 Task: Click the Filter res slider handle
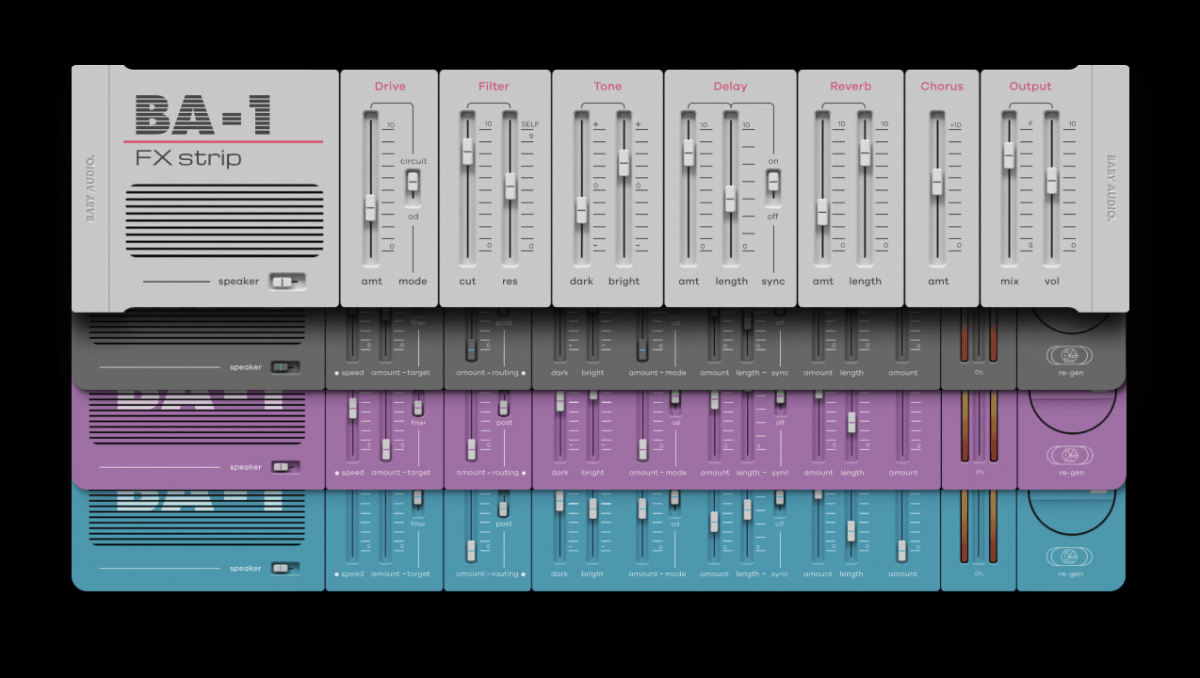[509, 185]
